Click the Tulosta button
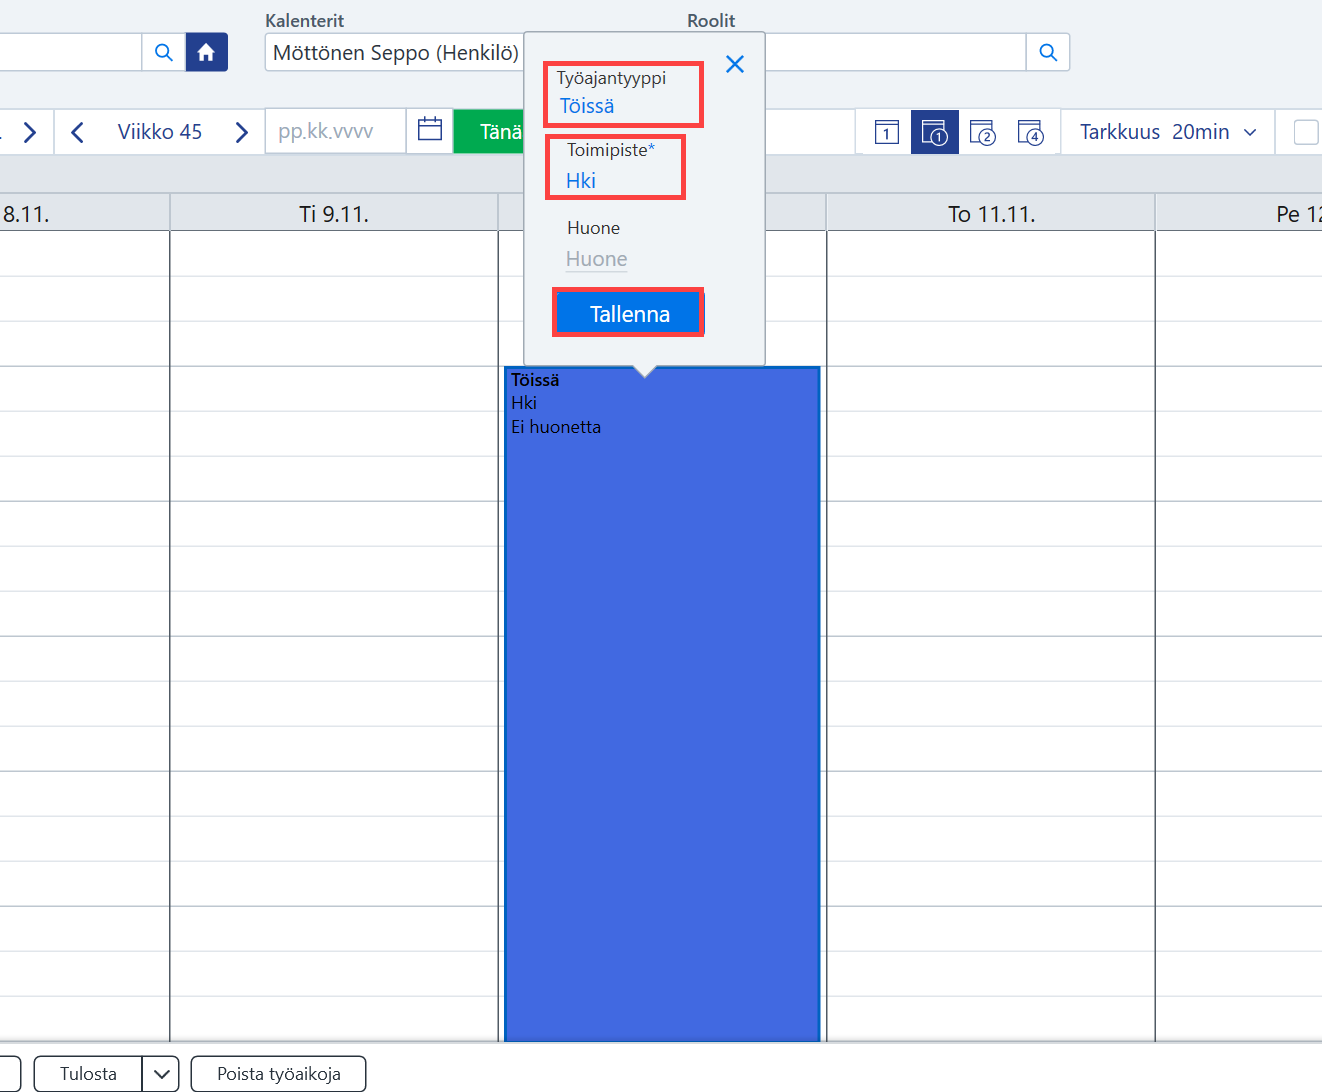The height and width of the screenshot is (1092, 1322). tap(88, 1074)
